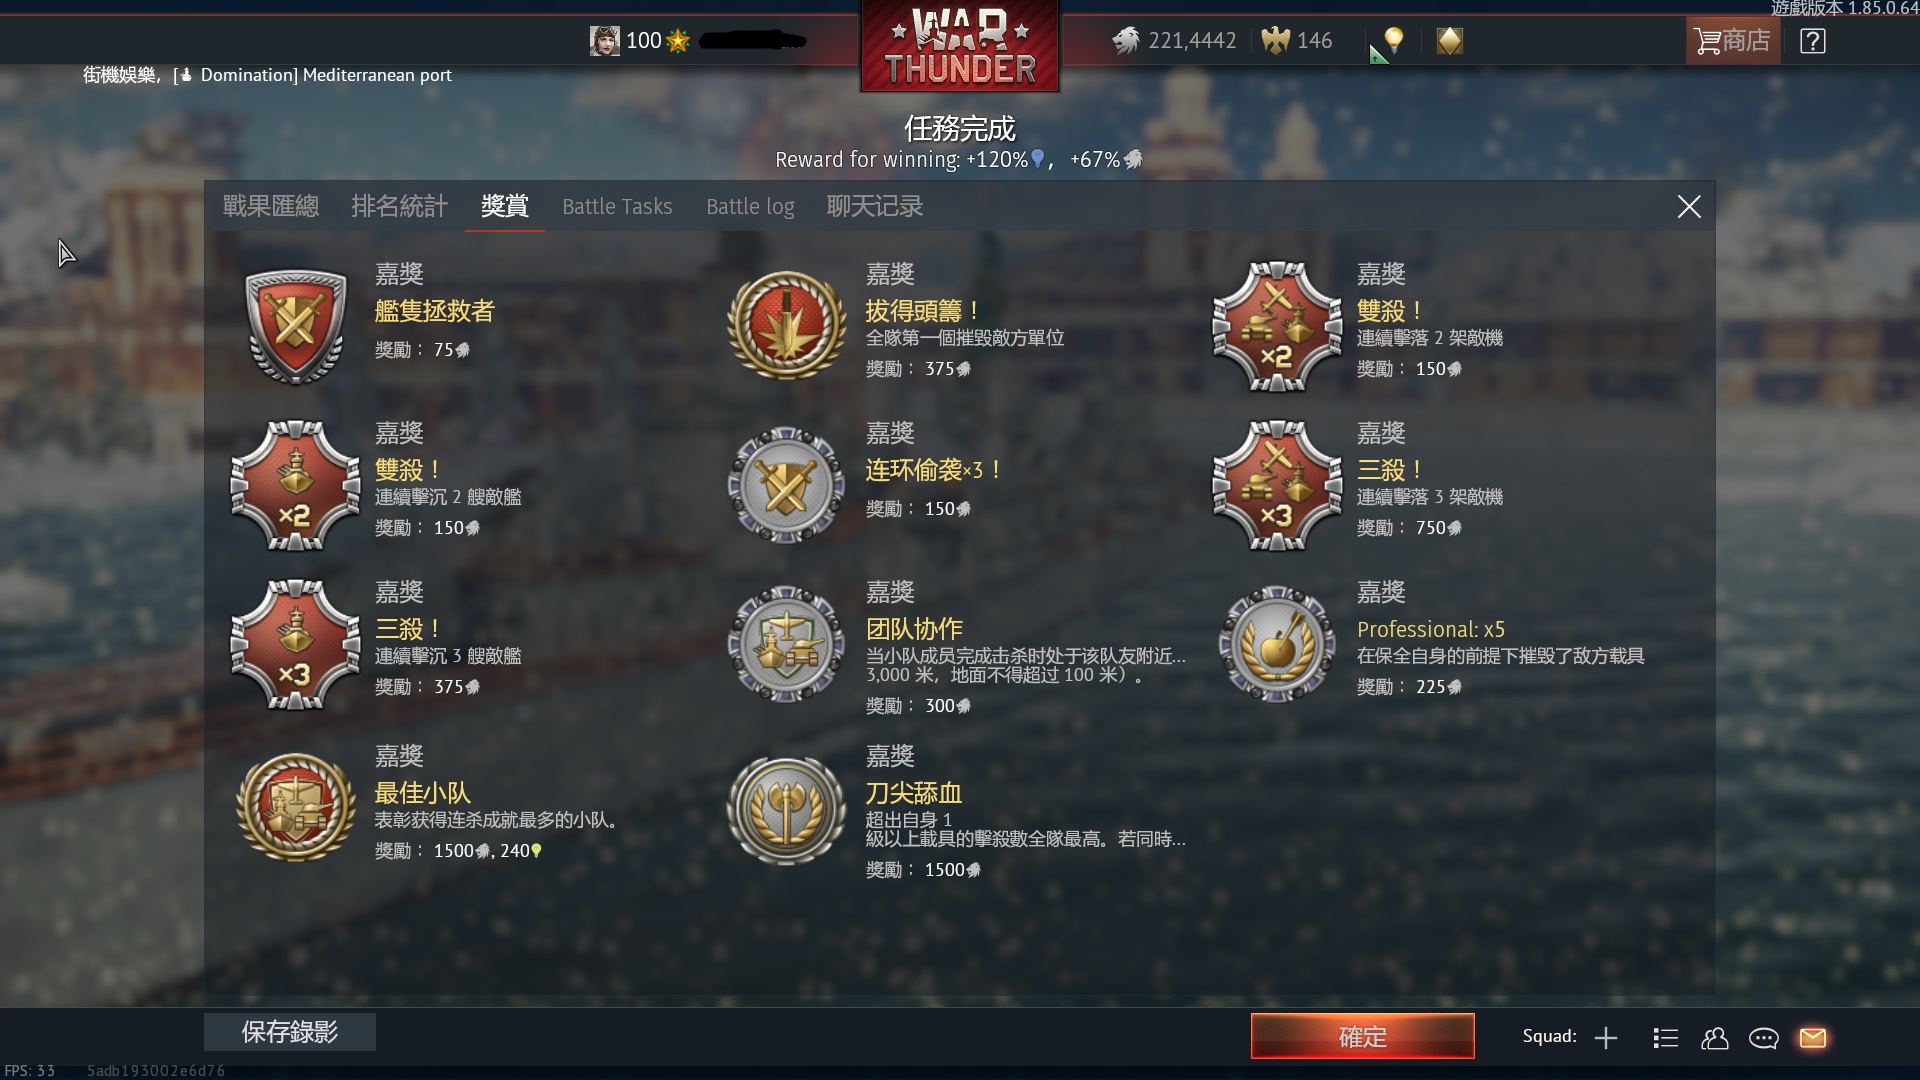This screenshot has height=1080, width=1920.
Task: Click the golden diamond premium icon
Action: (x=1449, y=41)
